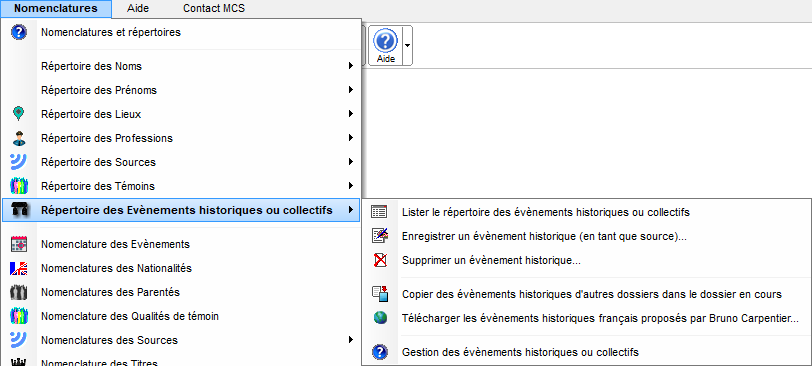
Task: Click the arch icon of Répertoire des Evènements historiques
Action: coord(19,210)
